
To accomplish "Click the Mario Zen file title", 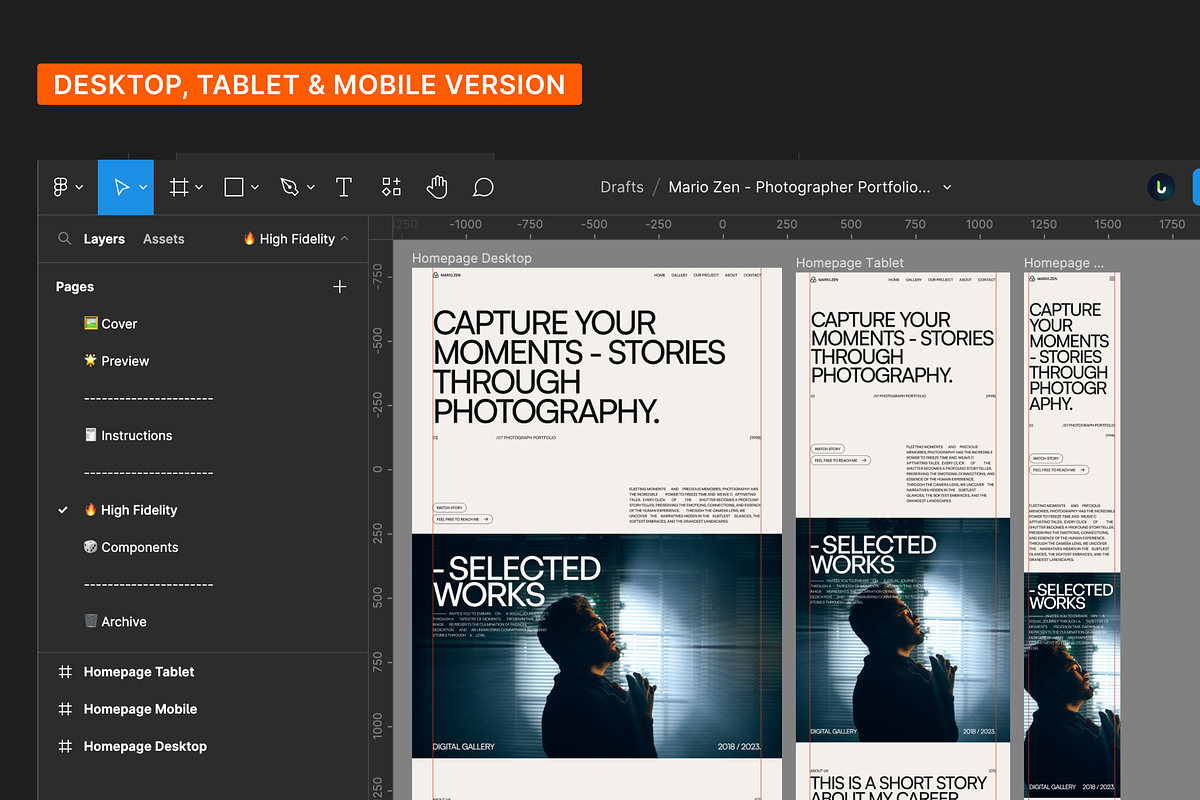I will (x=799, y=187).
